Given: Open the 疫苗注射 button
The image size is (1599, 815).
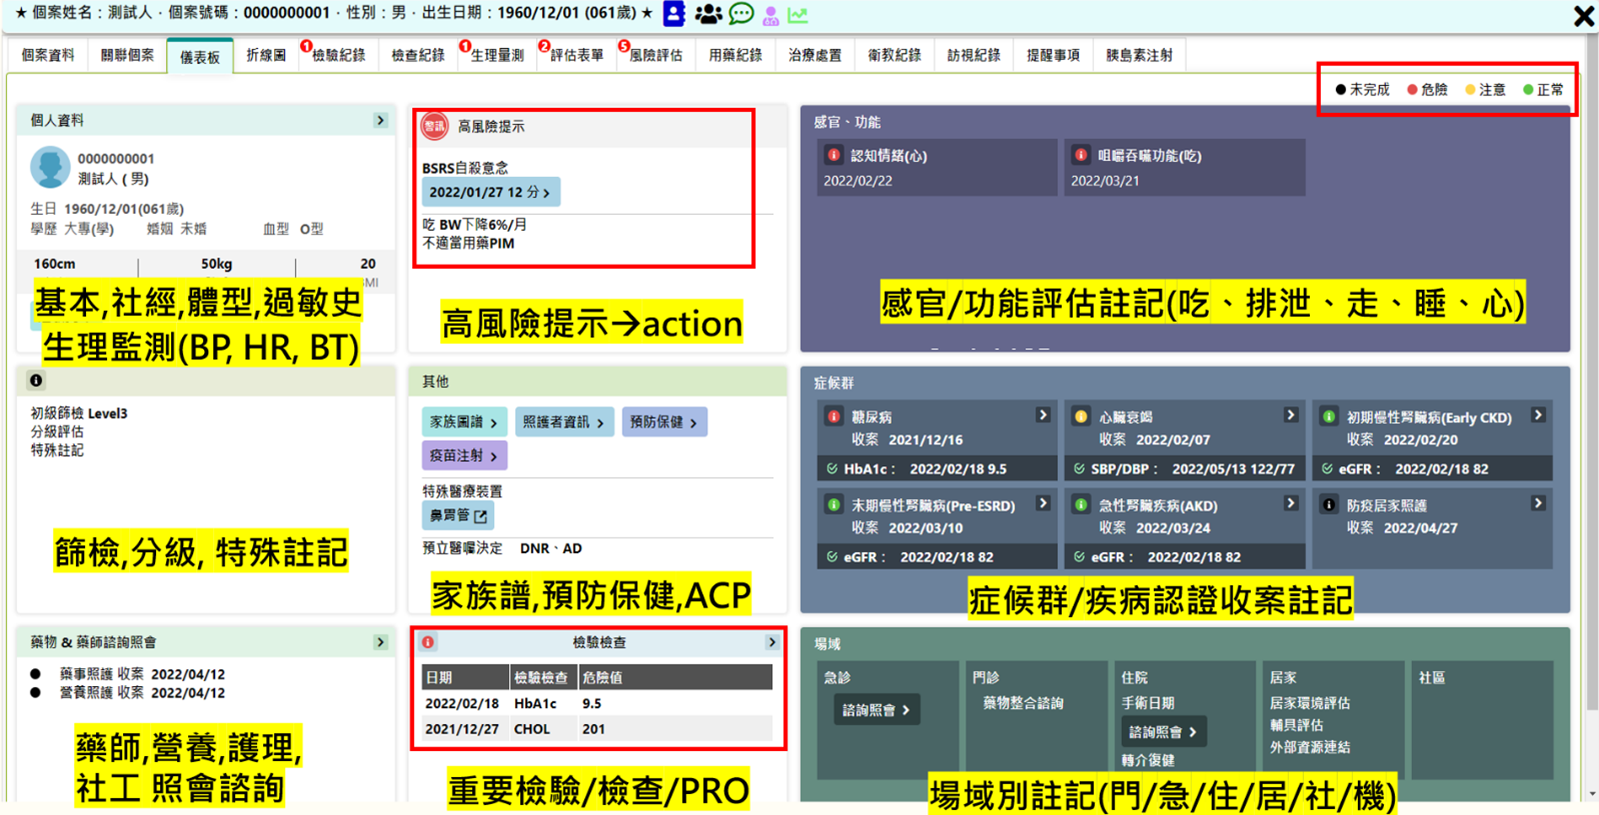Looking at the screenshot, I should (x=463, y=455).
